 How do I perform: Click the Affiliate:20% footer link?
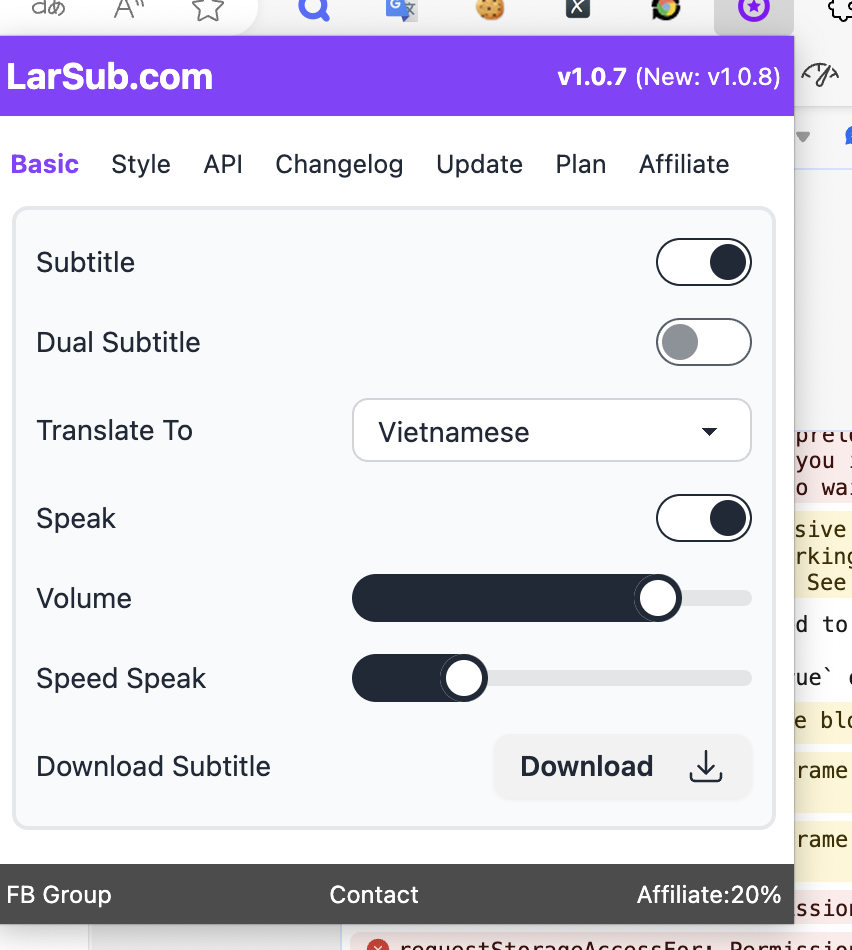(709, 894)
